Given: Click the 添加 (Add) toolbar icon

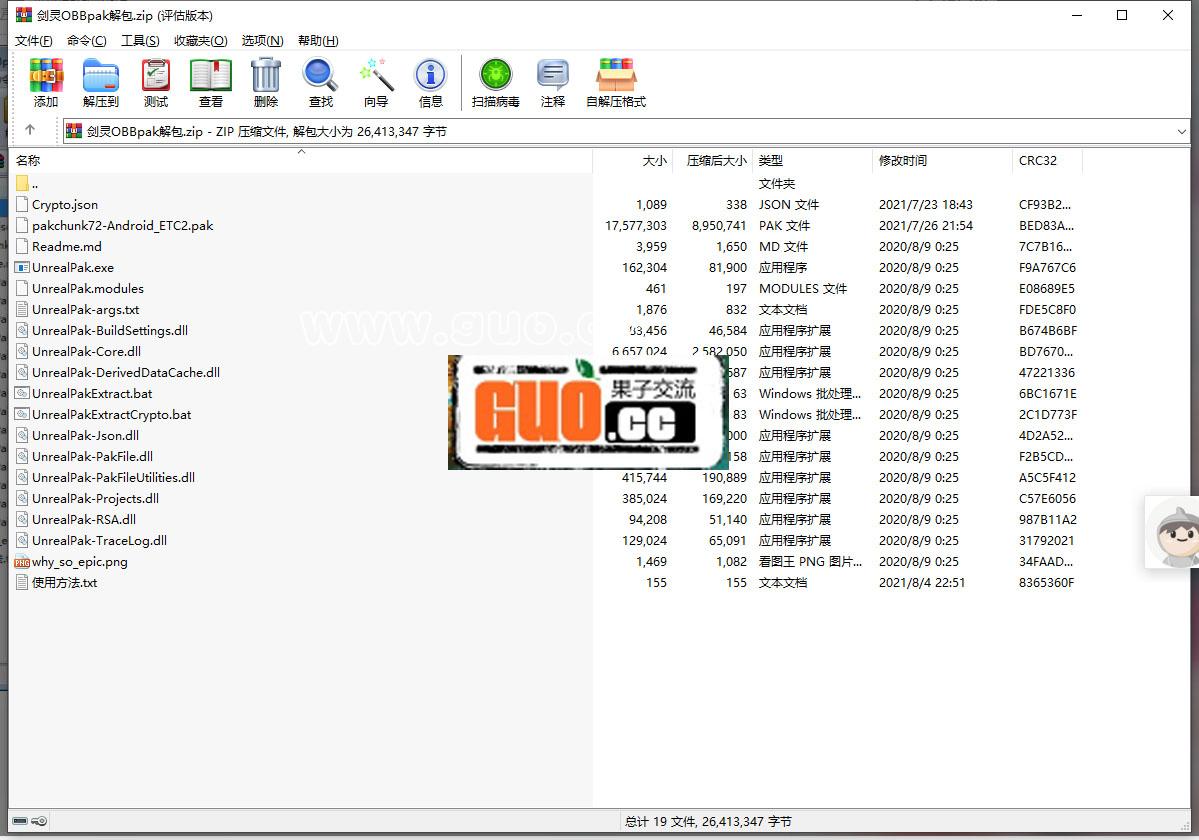Looking at the screenshot, I should pyautogui.click(x=46, y=76).
